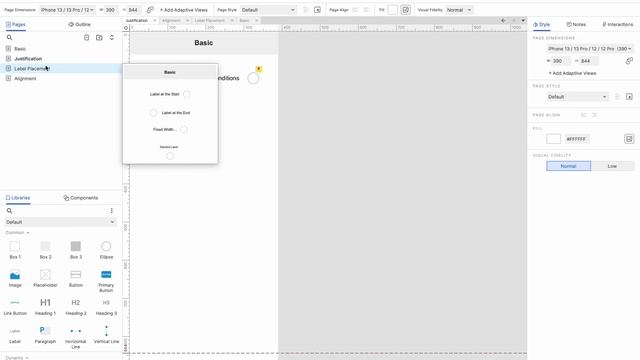Click the ruler origin icon at canvas corner
The image size is (640, 360).
point(126,28)
